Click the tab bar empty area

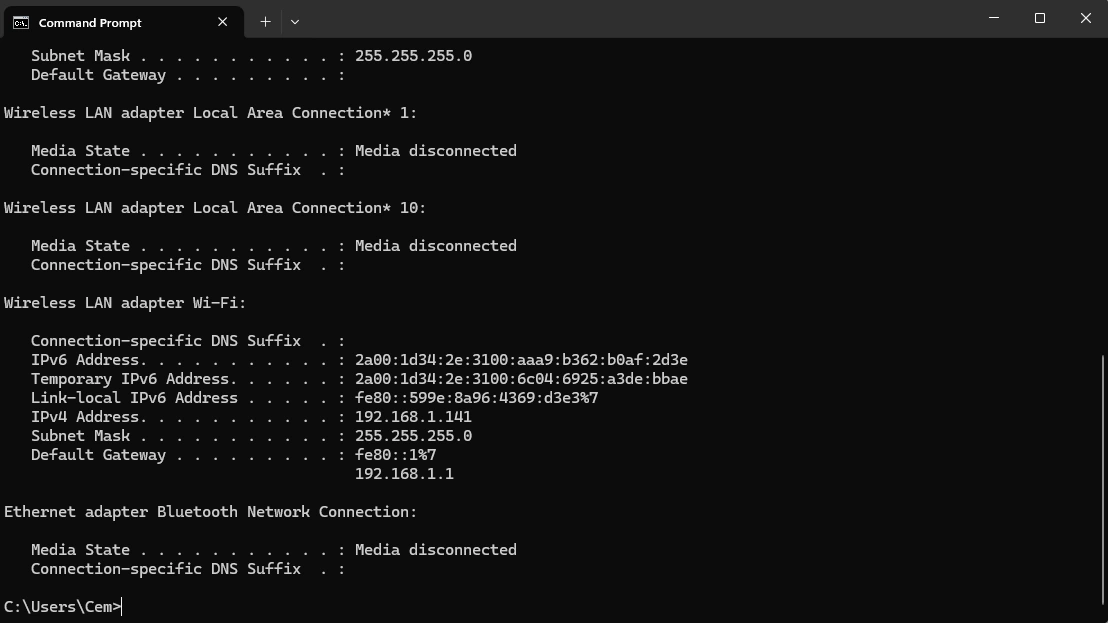pos(600,20)
